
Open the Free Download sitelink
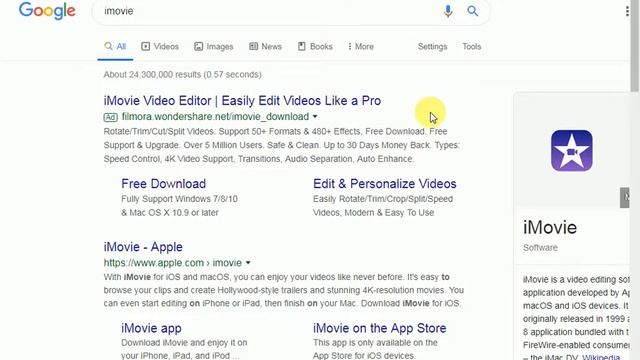pyautogui.click(x=163, y=184)
